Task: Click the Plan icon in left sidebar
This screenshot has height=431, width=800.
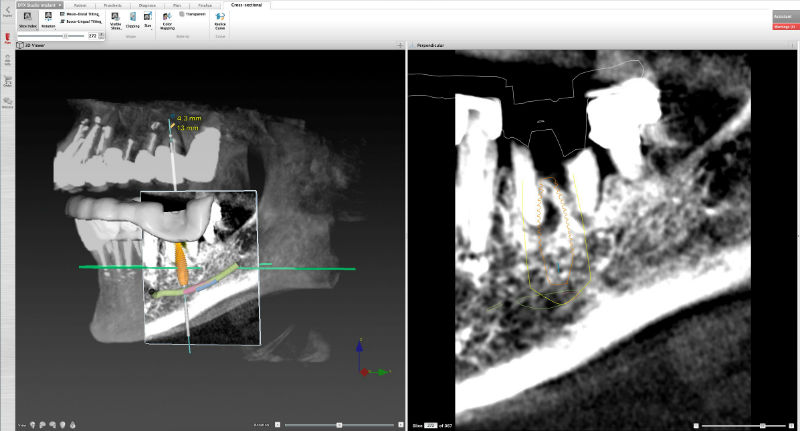Action: pos(8,39)
